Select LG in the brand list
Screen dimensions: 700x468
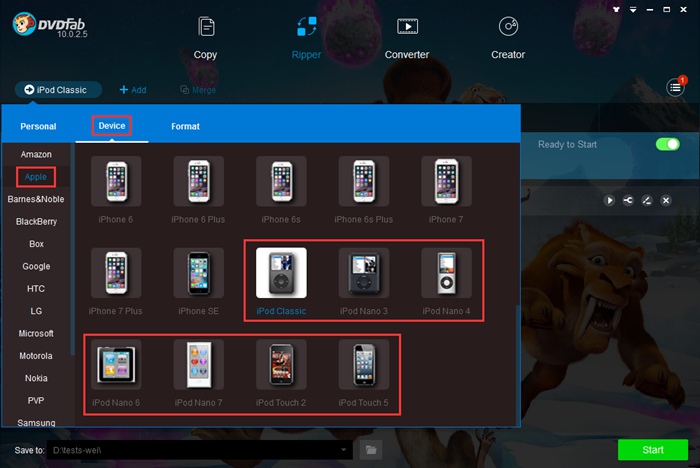pos(36,311)
